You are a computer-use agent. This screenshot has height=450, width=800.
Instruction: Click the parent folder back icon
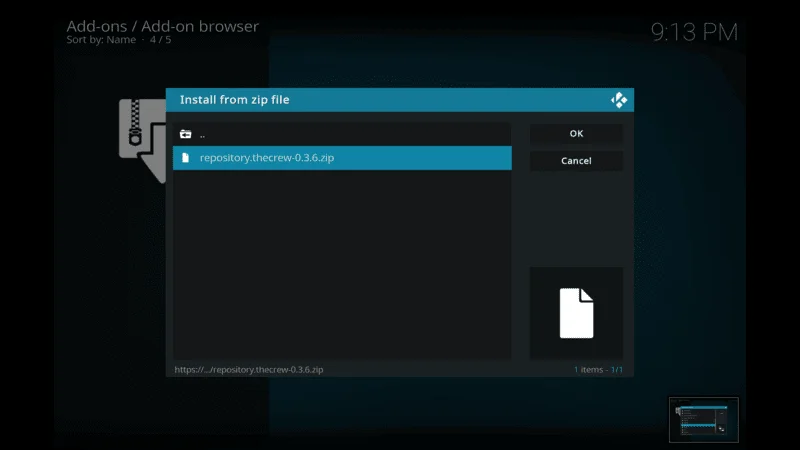[x=186, y=134]
